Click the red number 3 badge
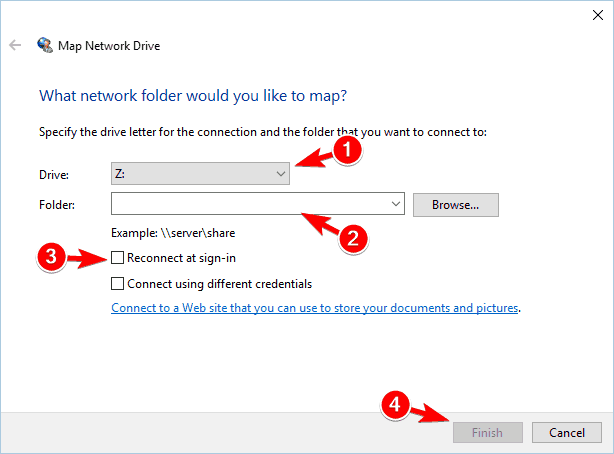The image size is (614, 454). [51, 257]
